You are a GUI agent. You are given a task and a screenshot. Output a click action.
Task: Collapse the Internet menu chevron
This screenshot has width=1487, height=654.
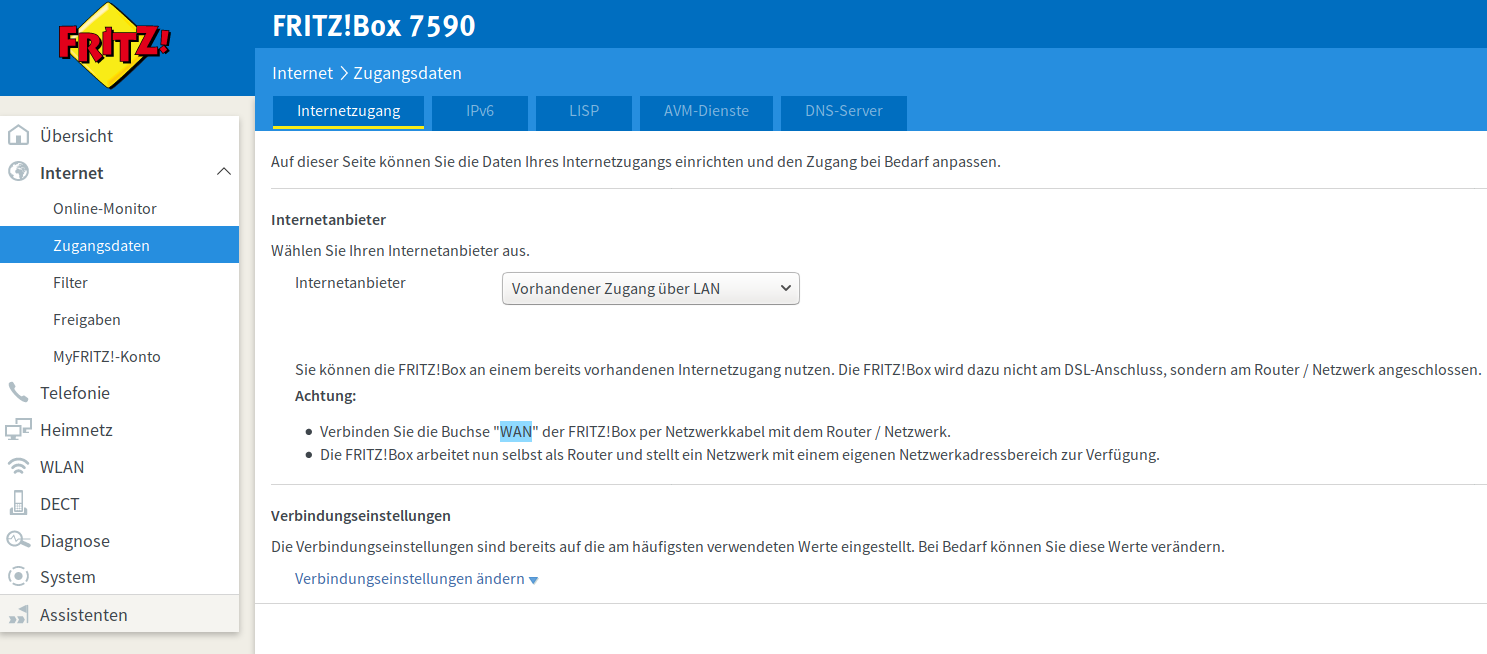pos(224,172)
